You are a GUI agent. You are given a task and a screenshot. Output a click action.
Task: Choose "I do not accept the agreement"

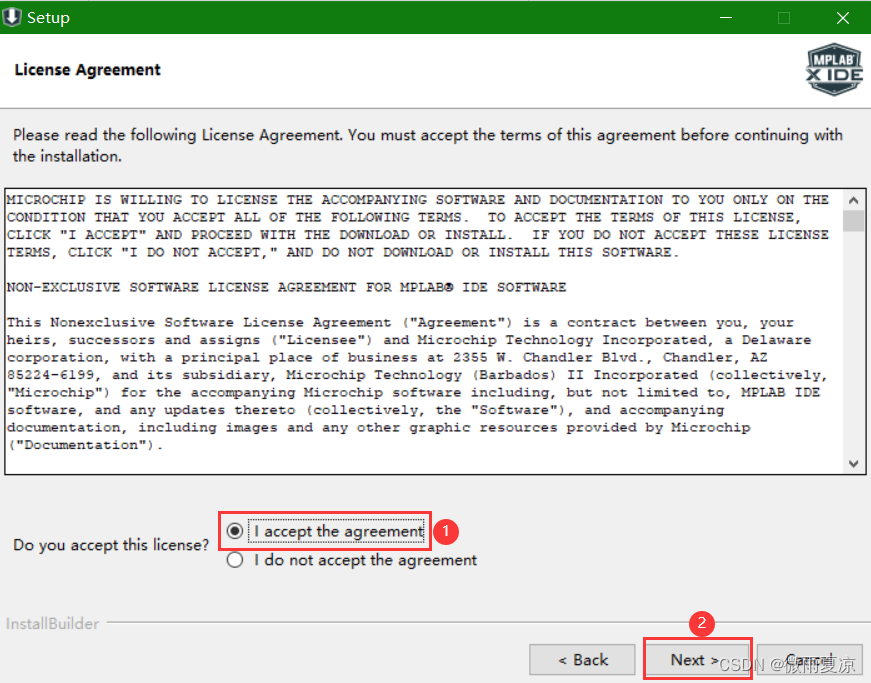pos(235,560)
